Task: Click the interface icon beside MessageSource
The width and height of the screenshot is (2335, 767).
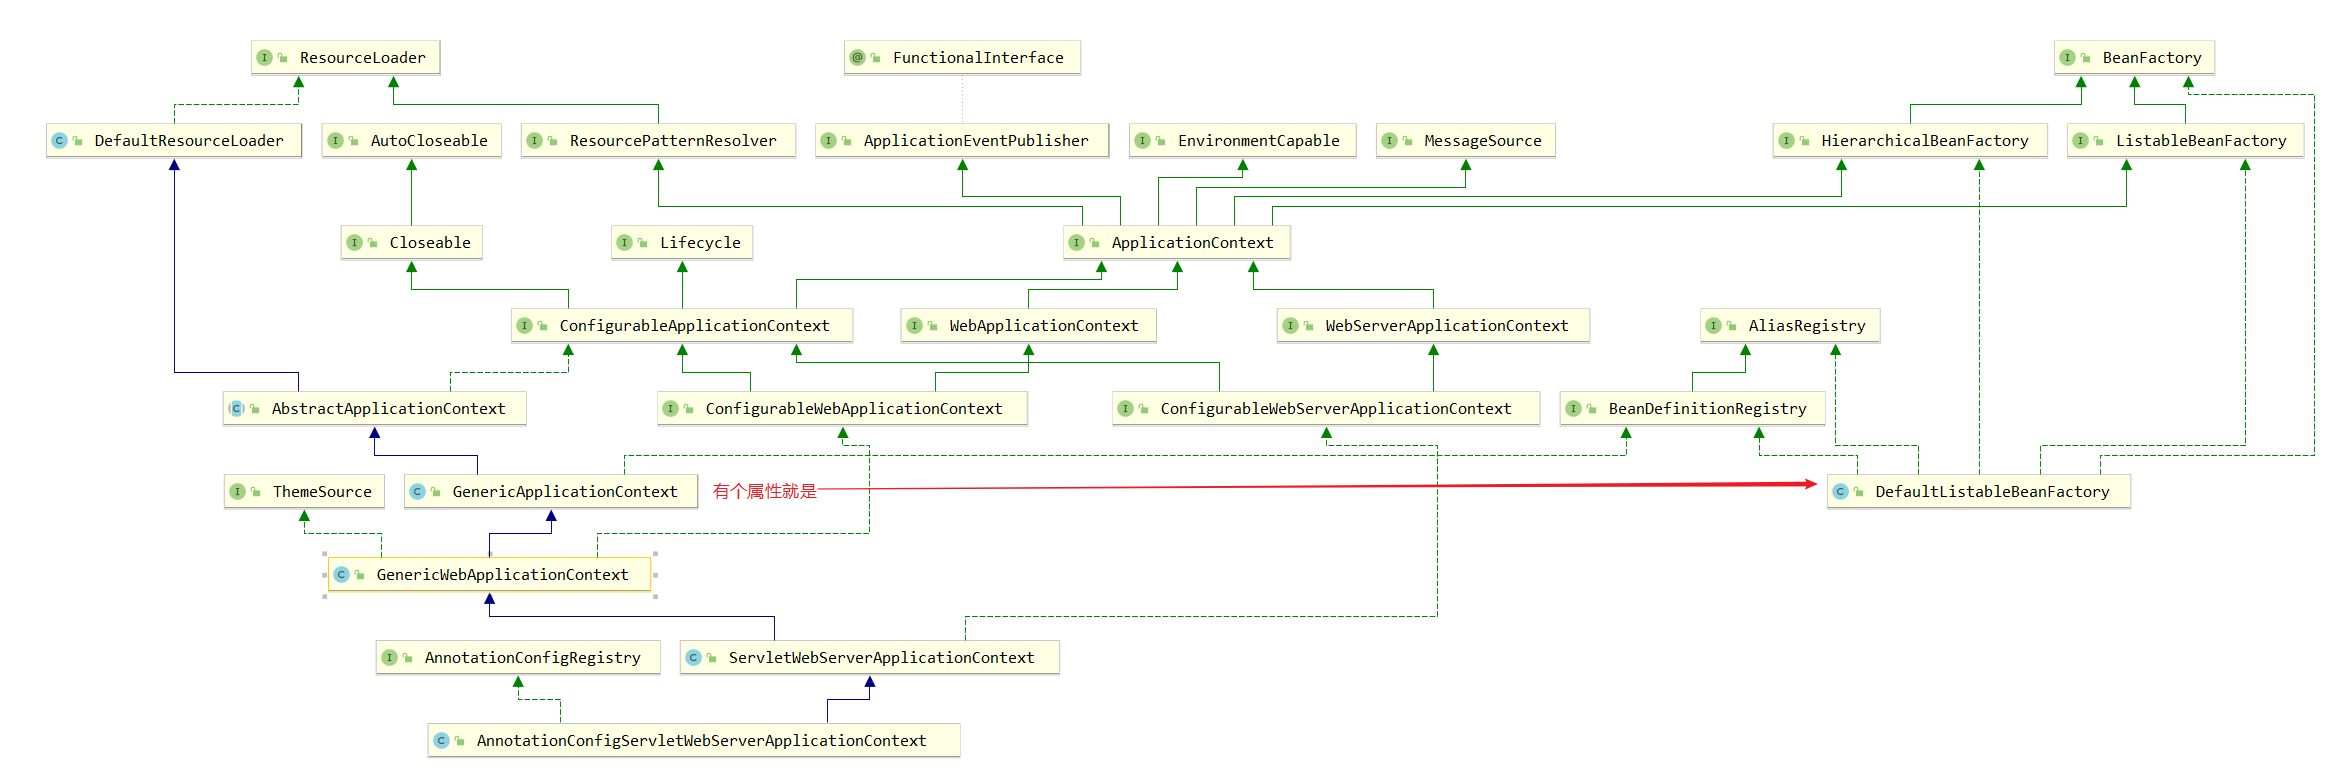Action: pos(1389,141)
